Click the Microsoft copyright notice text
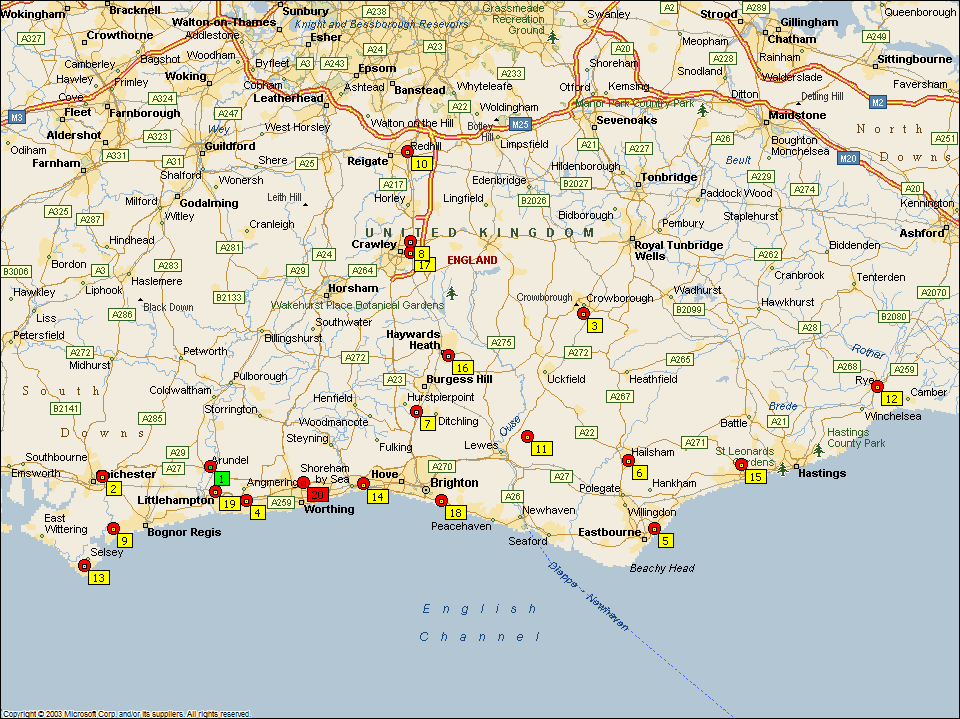 tap(125, 714)
